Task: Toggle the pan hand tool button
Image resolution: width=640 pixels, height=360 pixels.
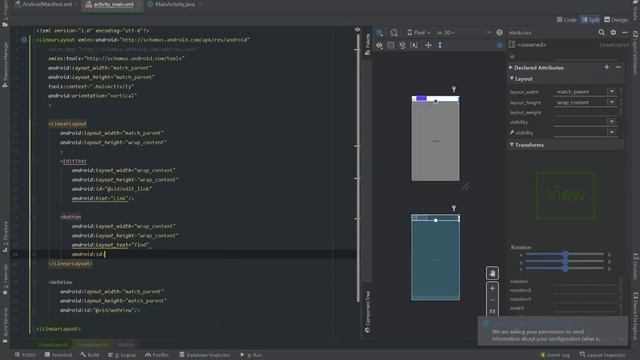Action: pos(492,273)
